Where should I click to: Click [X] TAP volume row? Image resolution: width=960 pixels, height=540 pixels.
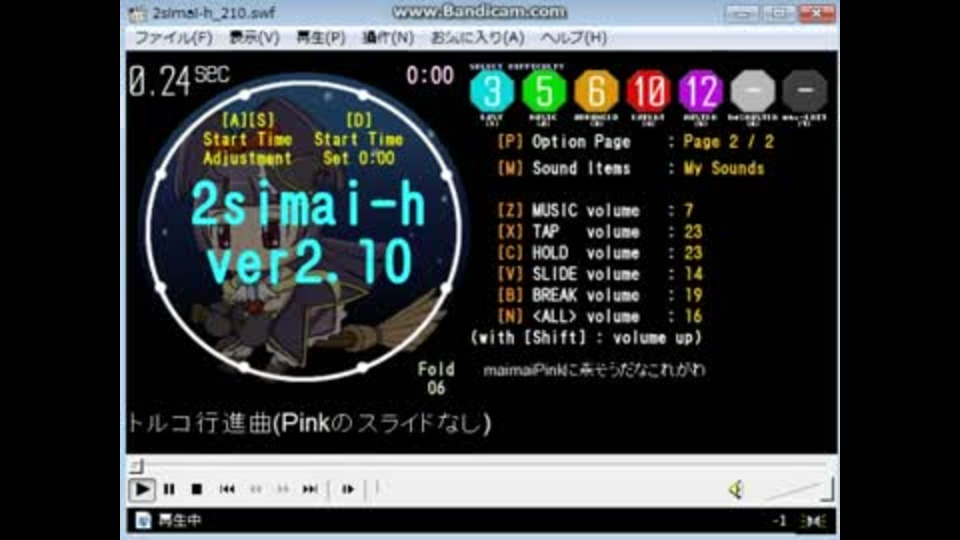point(600,232)
